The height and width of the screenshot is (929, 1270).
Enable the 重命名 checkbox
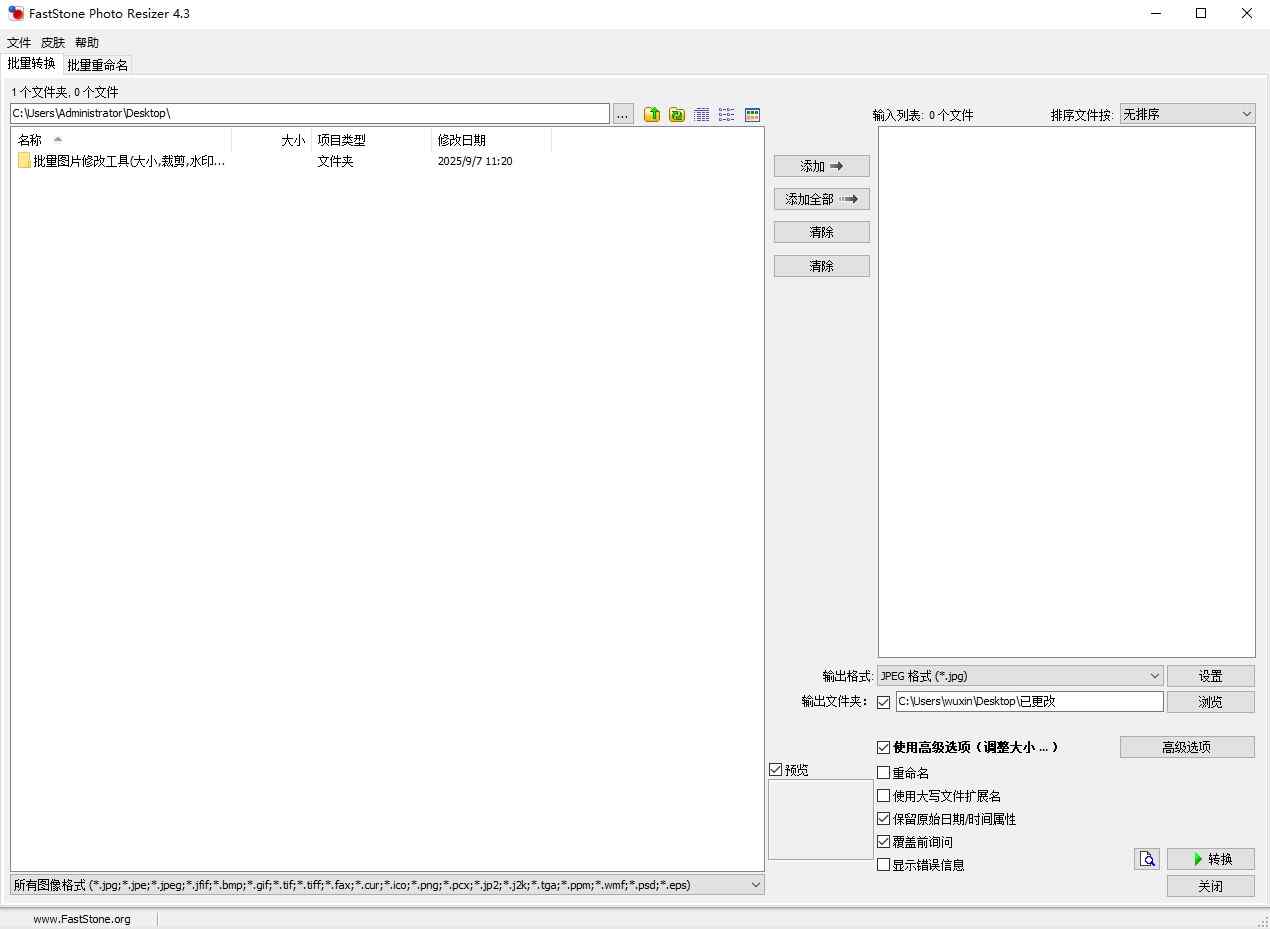coord(883,773)
